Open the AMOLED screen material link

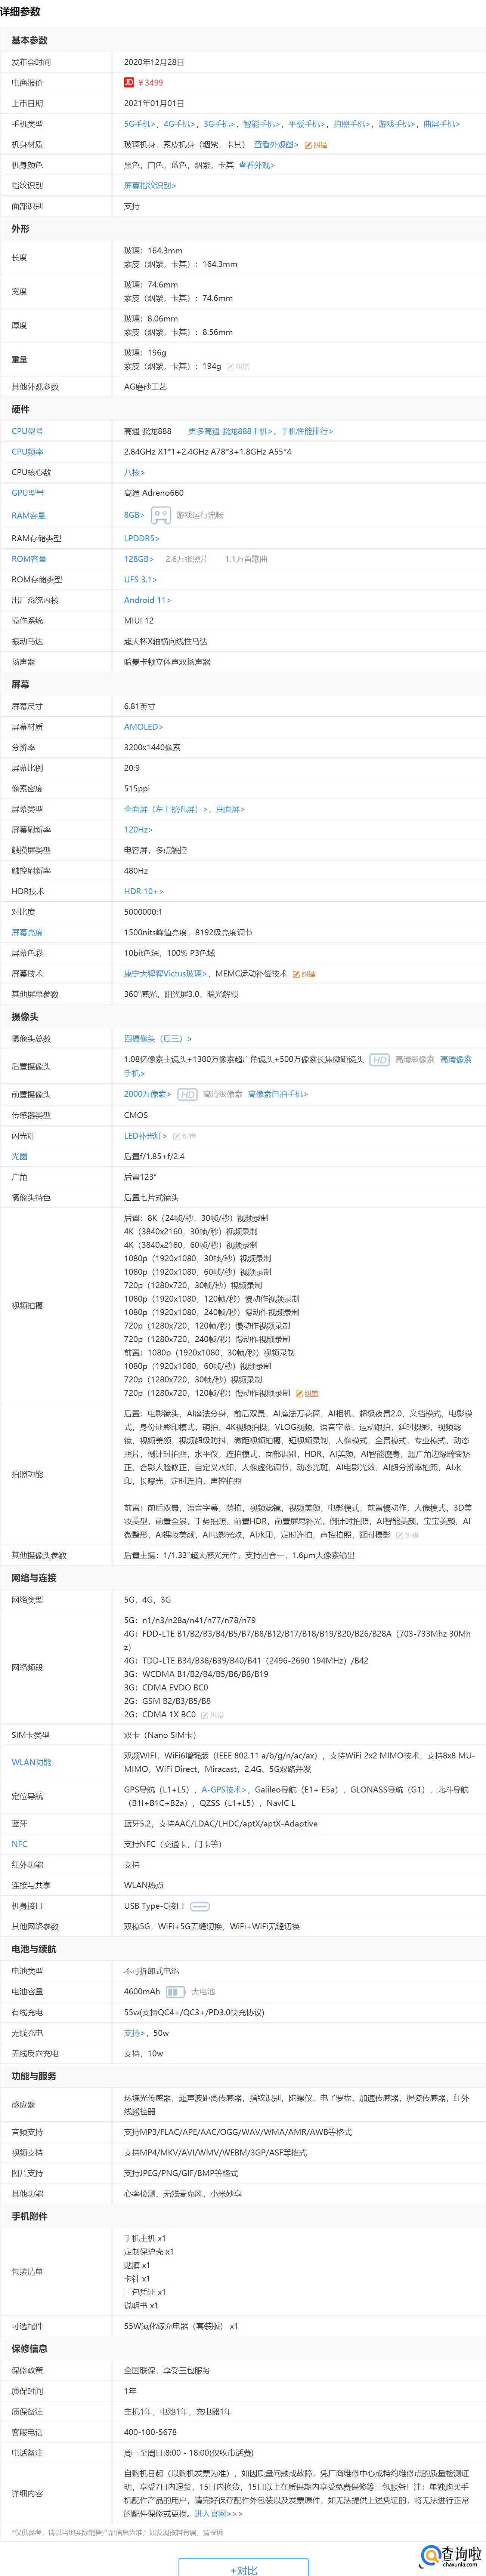[x=143, y=727]
